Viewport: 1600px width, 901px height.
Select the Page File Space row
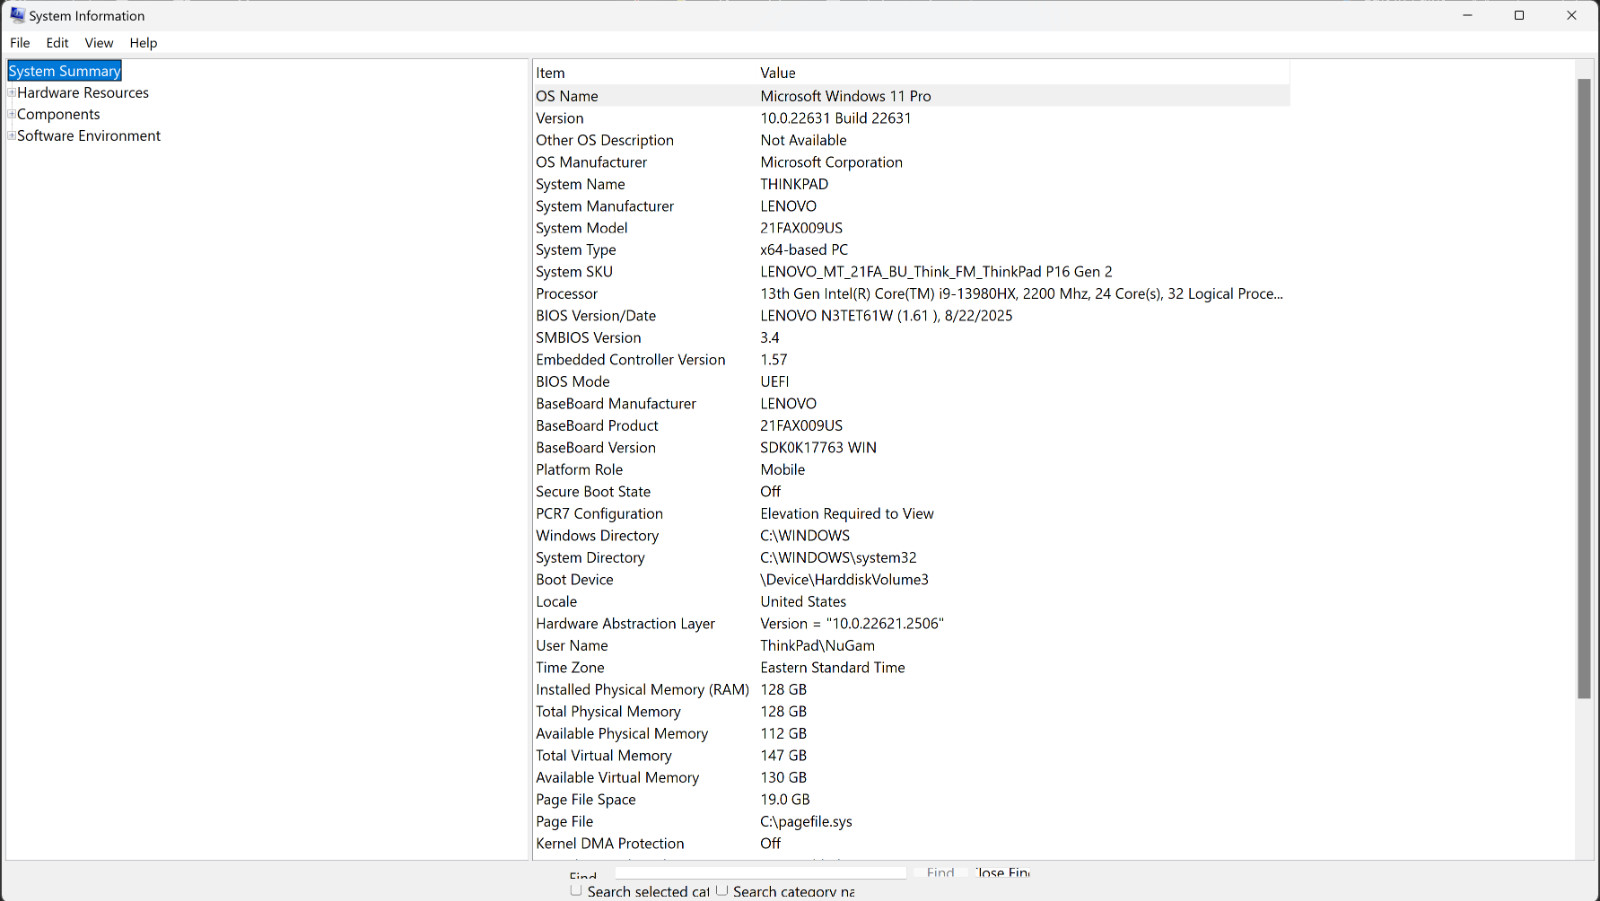(911, 800)
